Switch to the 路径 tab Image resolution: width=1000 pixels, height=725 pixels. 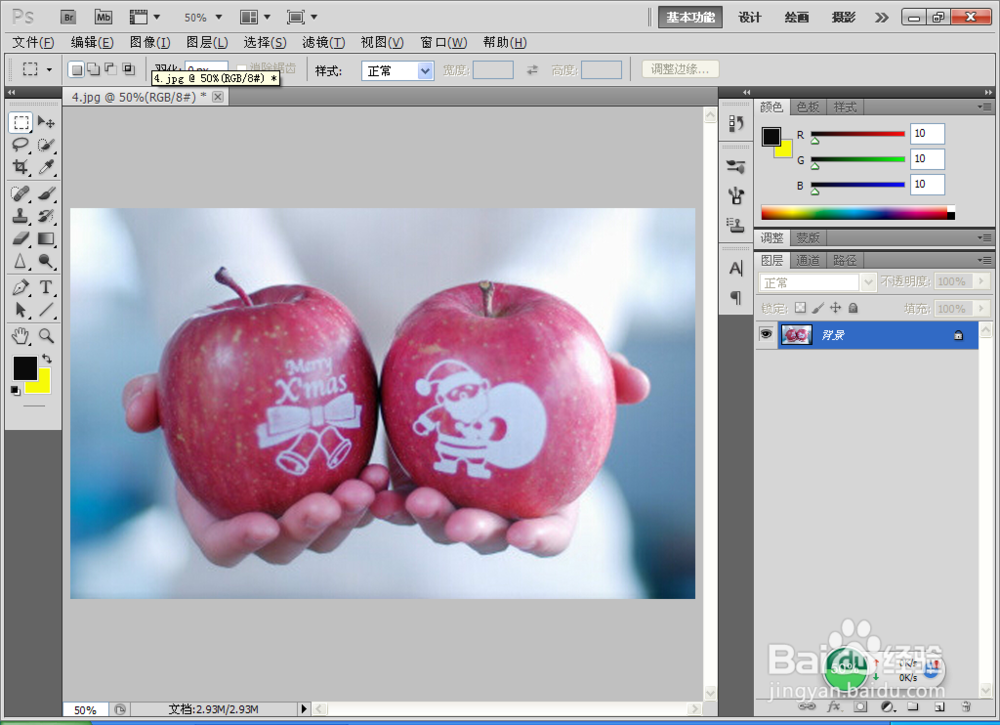pos(844,260)
